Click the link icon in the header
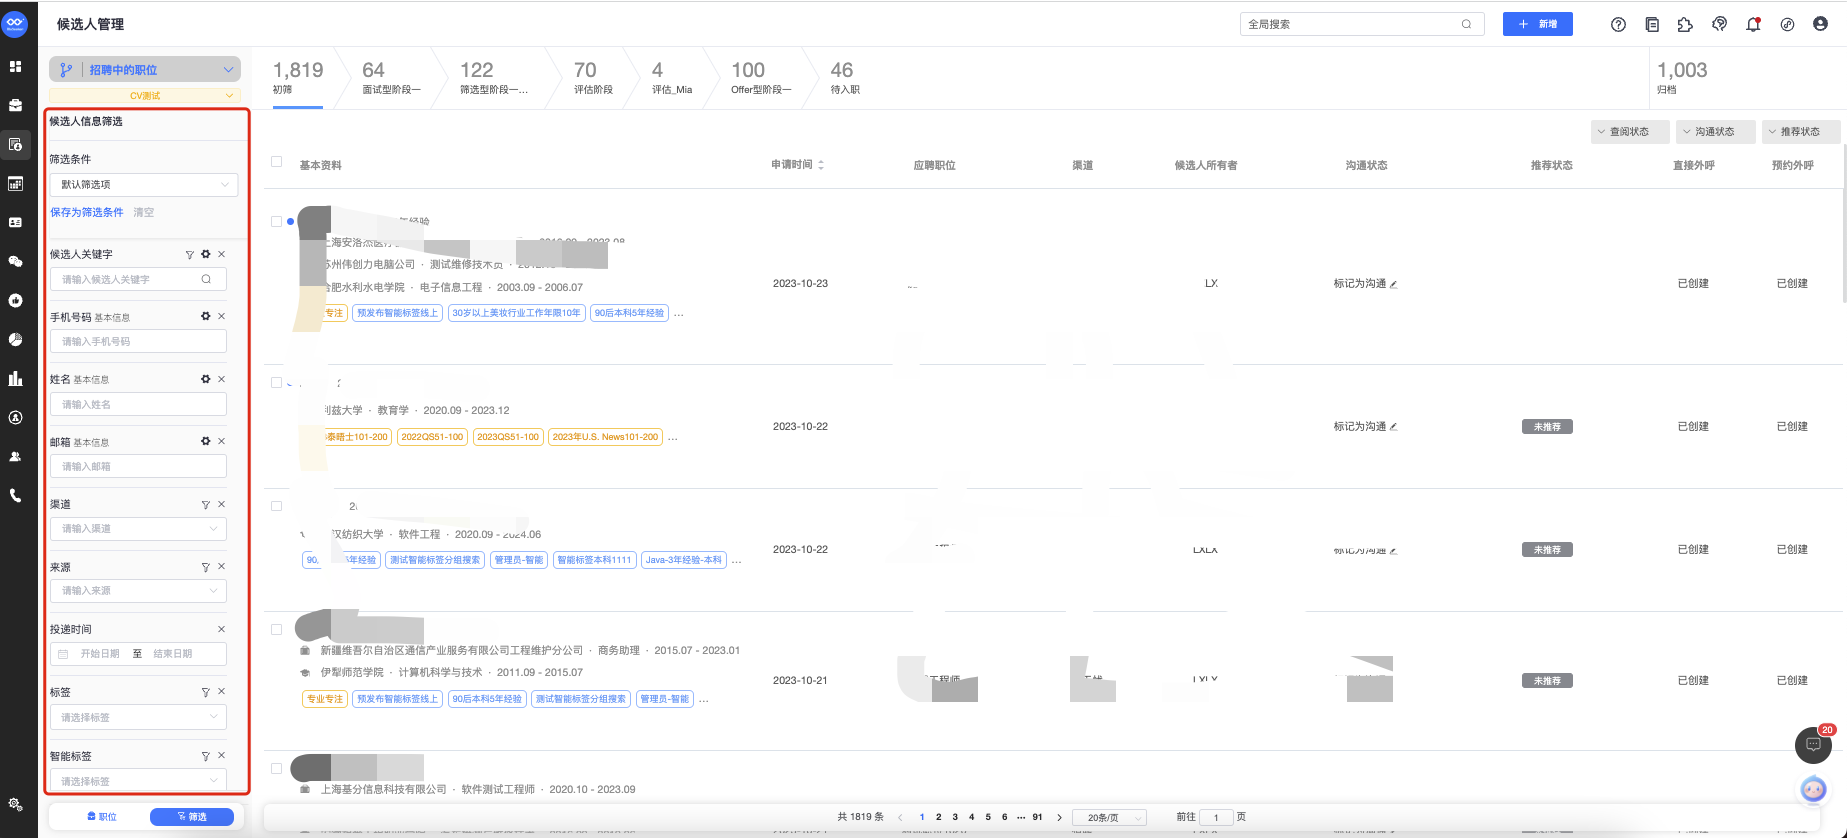This screenshot has width=1847, height=838. click(x=1787, y=24)
